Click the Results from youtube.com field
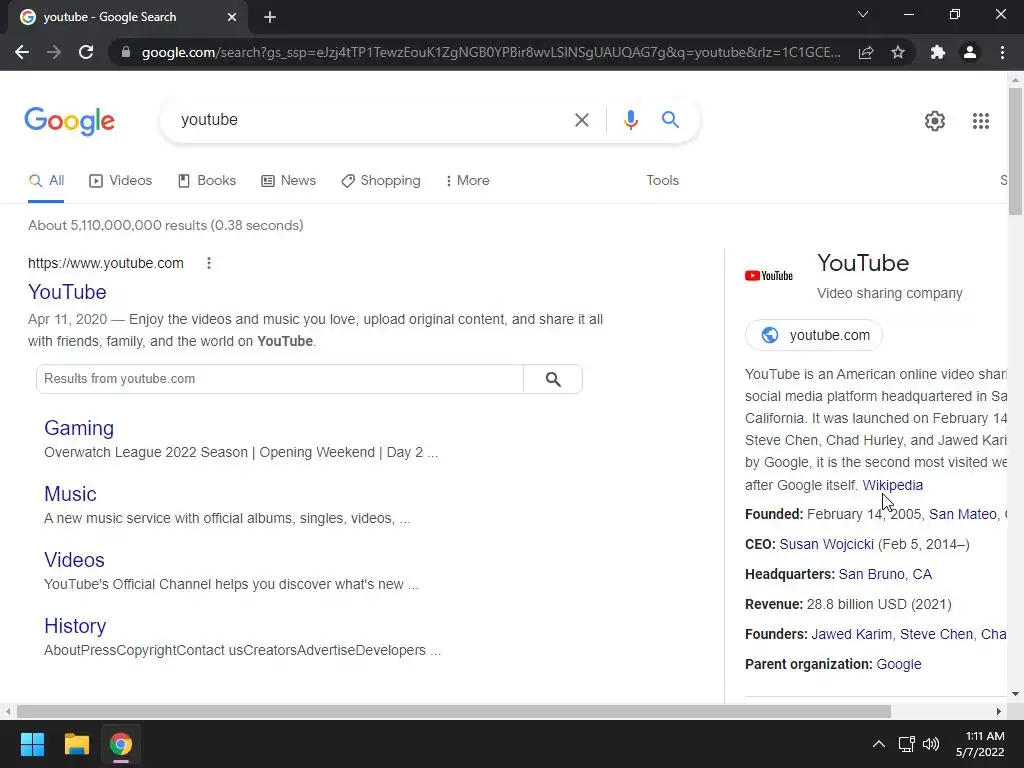Screen dimensions: 1024x768 [x=280, y=379]
